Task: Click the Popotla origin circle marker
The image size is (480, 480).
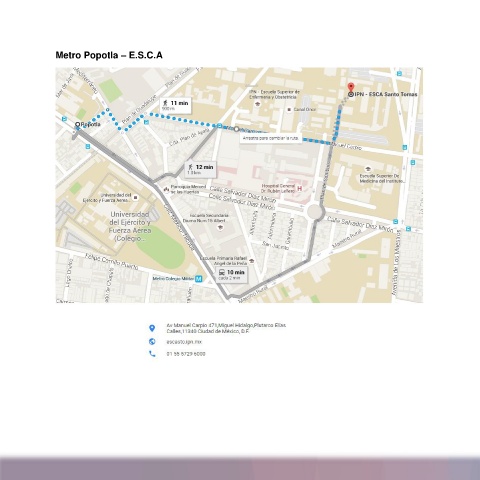Action: (77, 124)
